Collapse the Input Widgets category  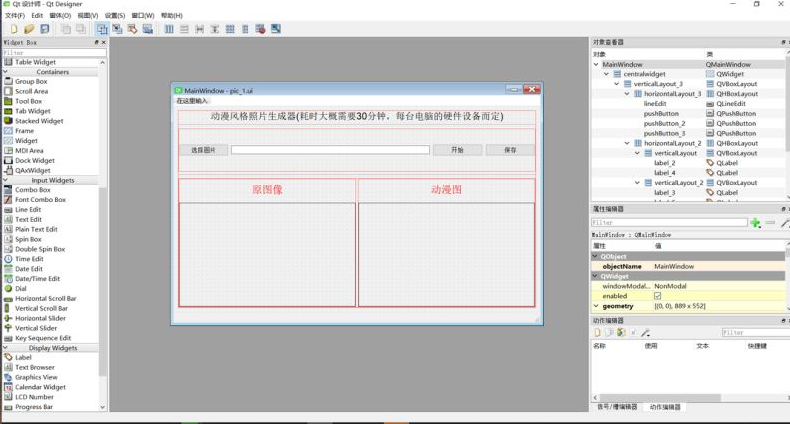(x=6, y=180)
